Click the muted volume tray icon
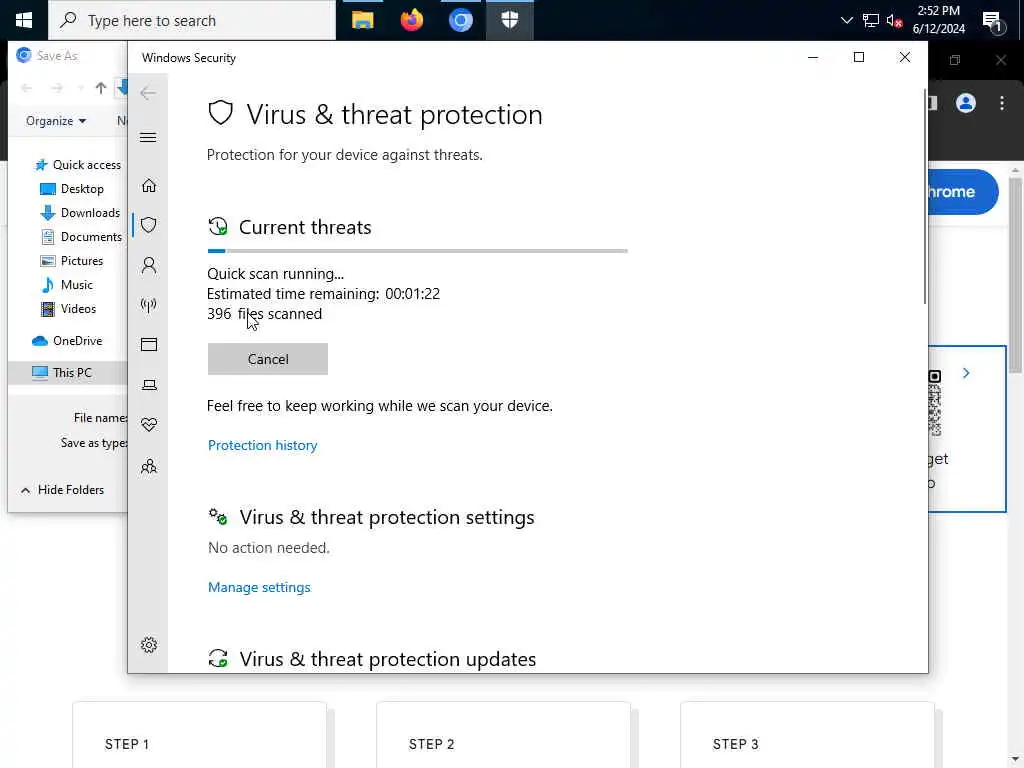1024x768 pixels. (894, 20)
